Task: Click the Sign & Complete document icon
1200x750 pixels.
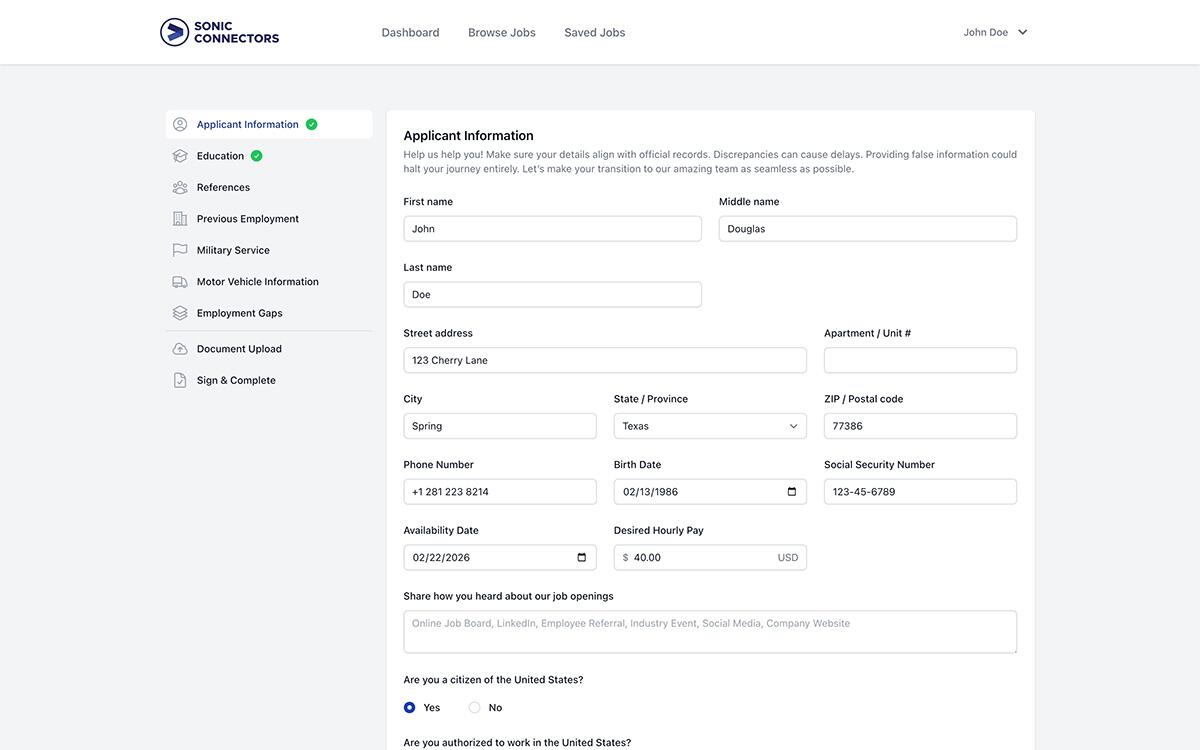Action: (x=179, y=379)
